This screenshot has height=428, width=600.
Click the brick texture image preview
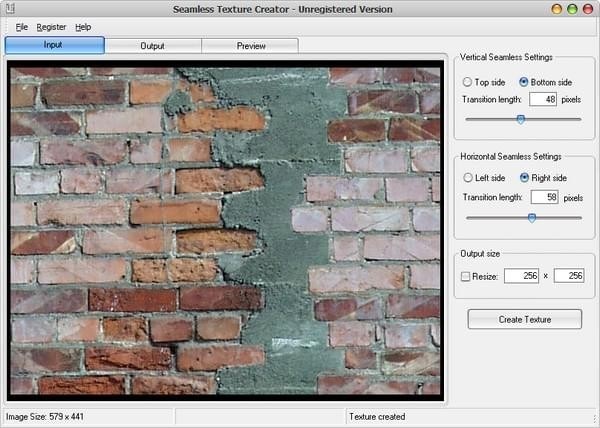tap(225, 230)
